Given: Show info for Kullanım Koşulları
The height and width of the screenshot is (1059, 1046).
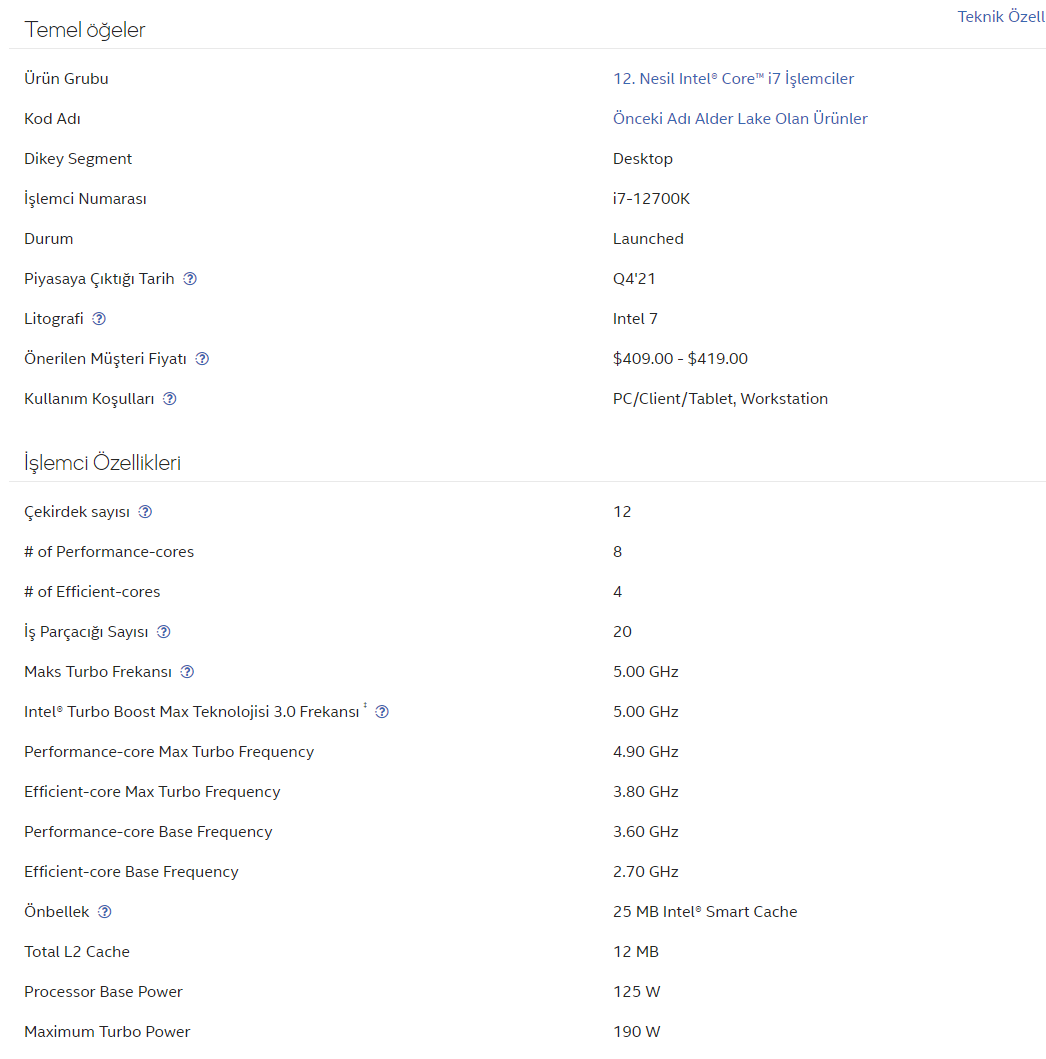Looking at the screenshot, I should coord(170,399).
